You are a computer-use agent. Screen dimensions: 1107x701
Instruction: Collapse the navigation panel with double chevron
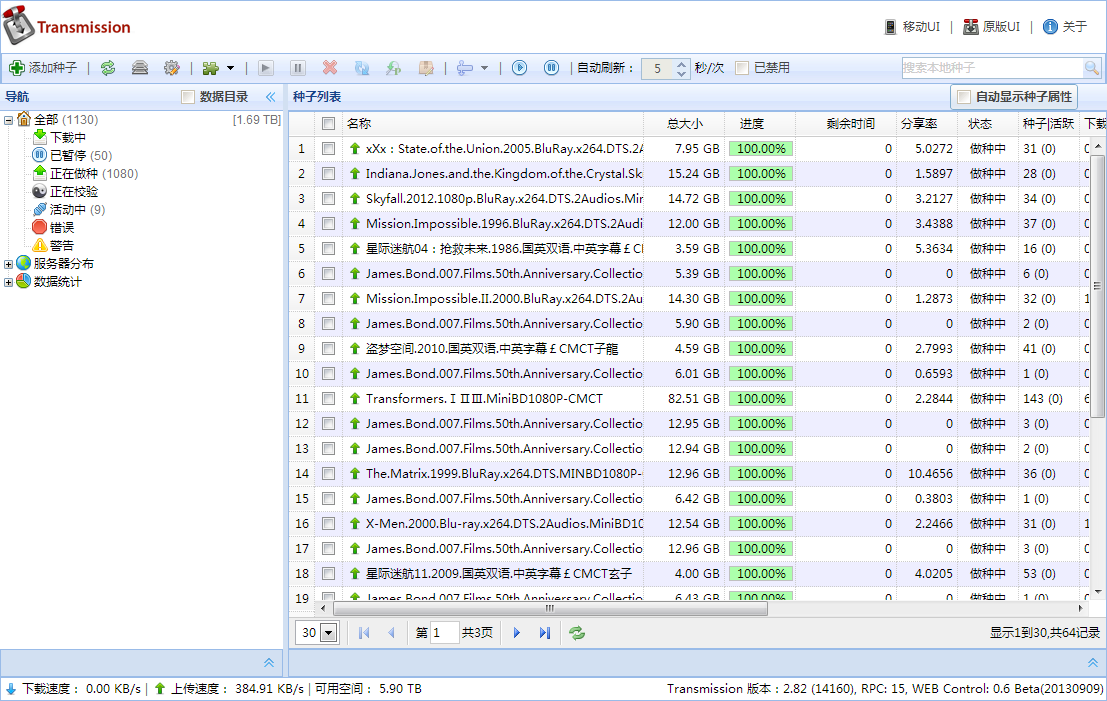tap(270, 97)
